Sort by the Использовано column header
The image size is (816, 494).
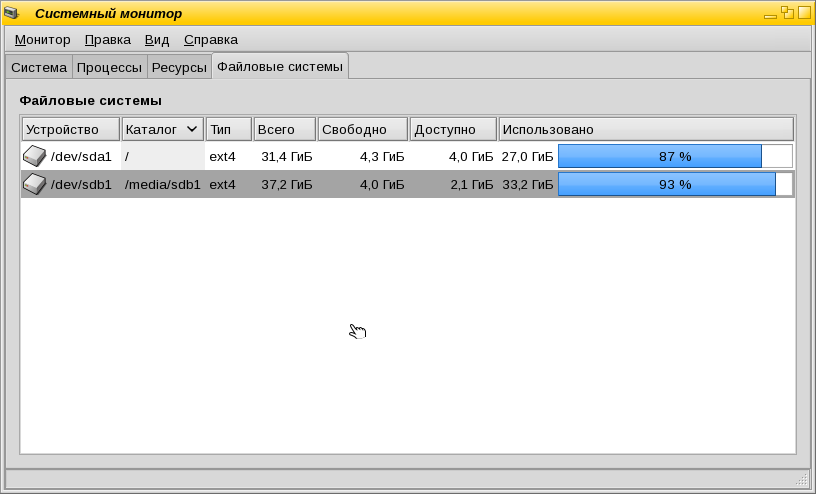click(646, 129)
